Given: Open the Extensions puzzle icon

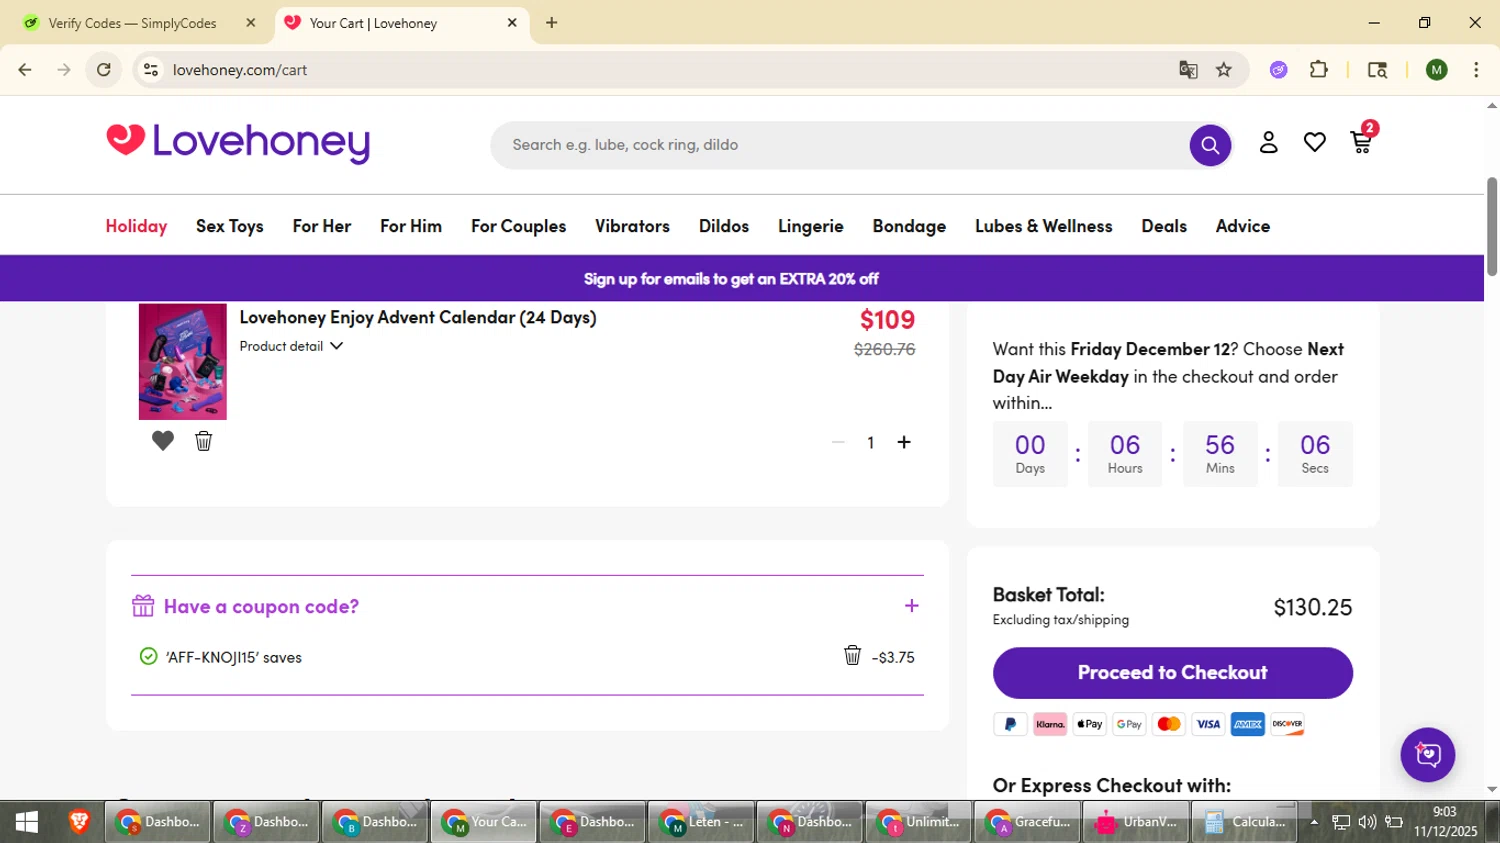Looking at the screenshot, I should point(1319,70).
